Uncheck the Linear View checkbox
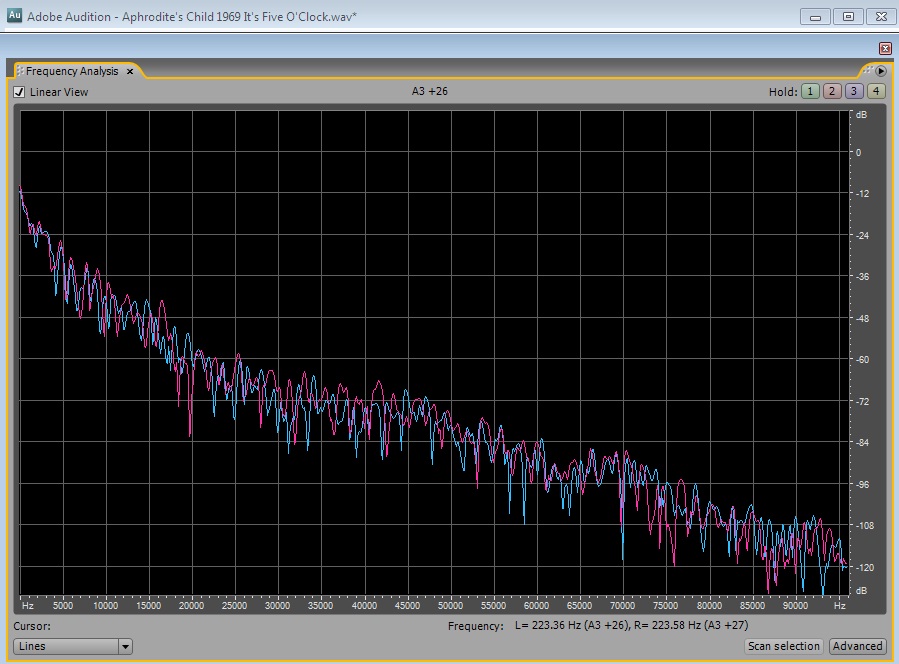 pos(19,92)
